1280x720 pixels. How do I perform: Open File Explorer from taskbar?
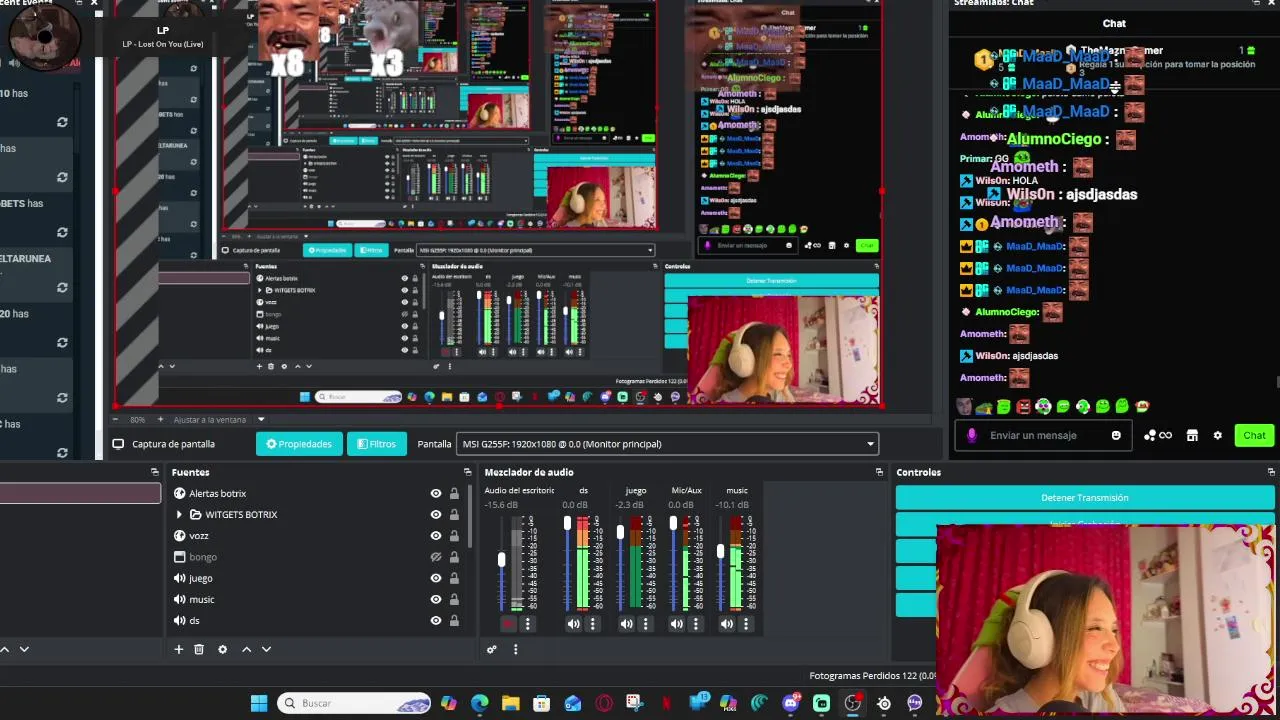click(x=510, y=703)
